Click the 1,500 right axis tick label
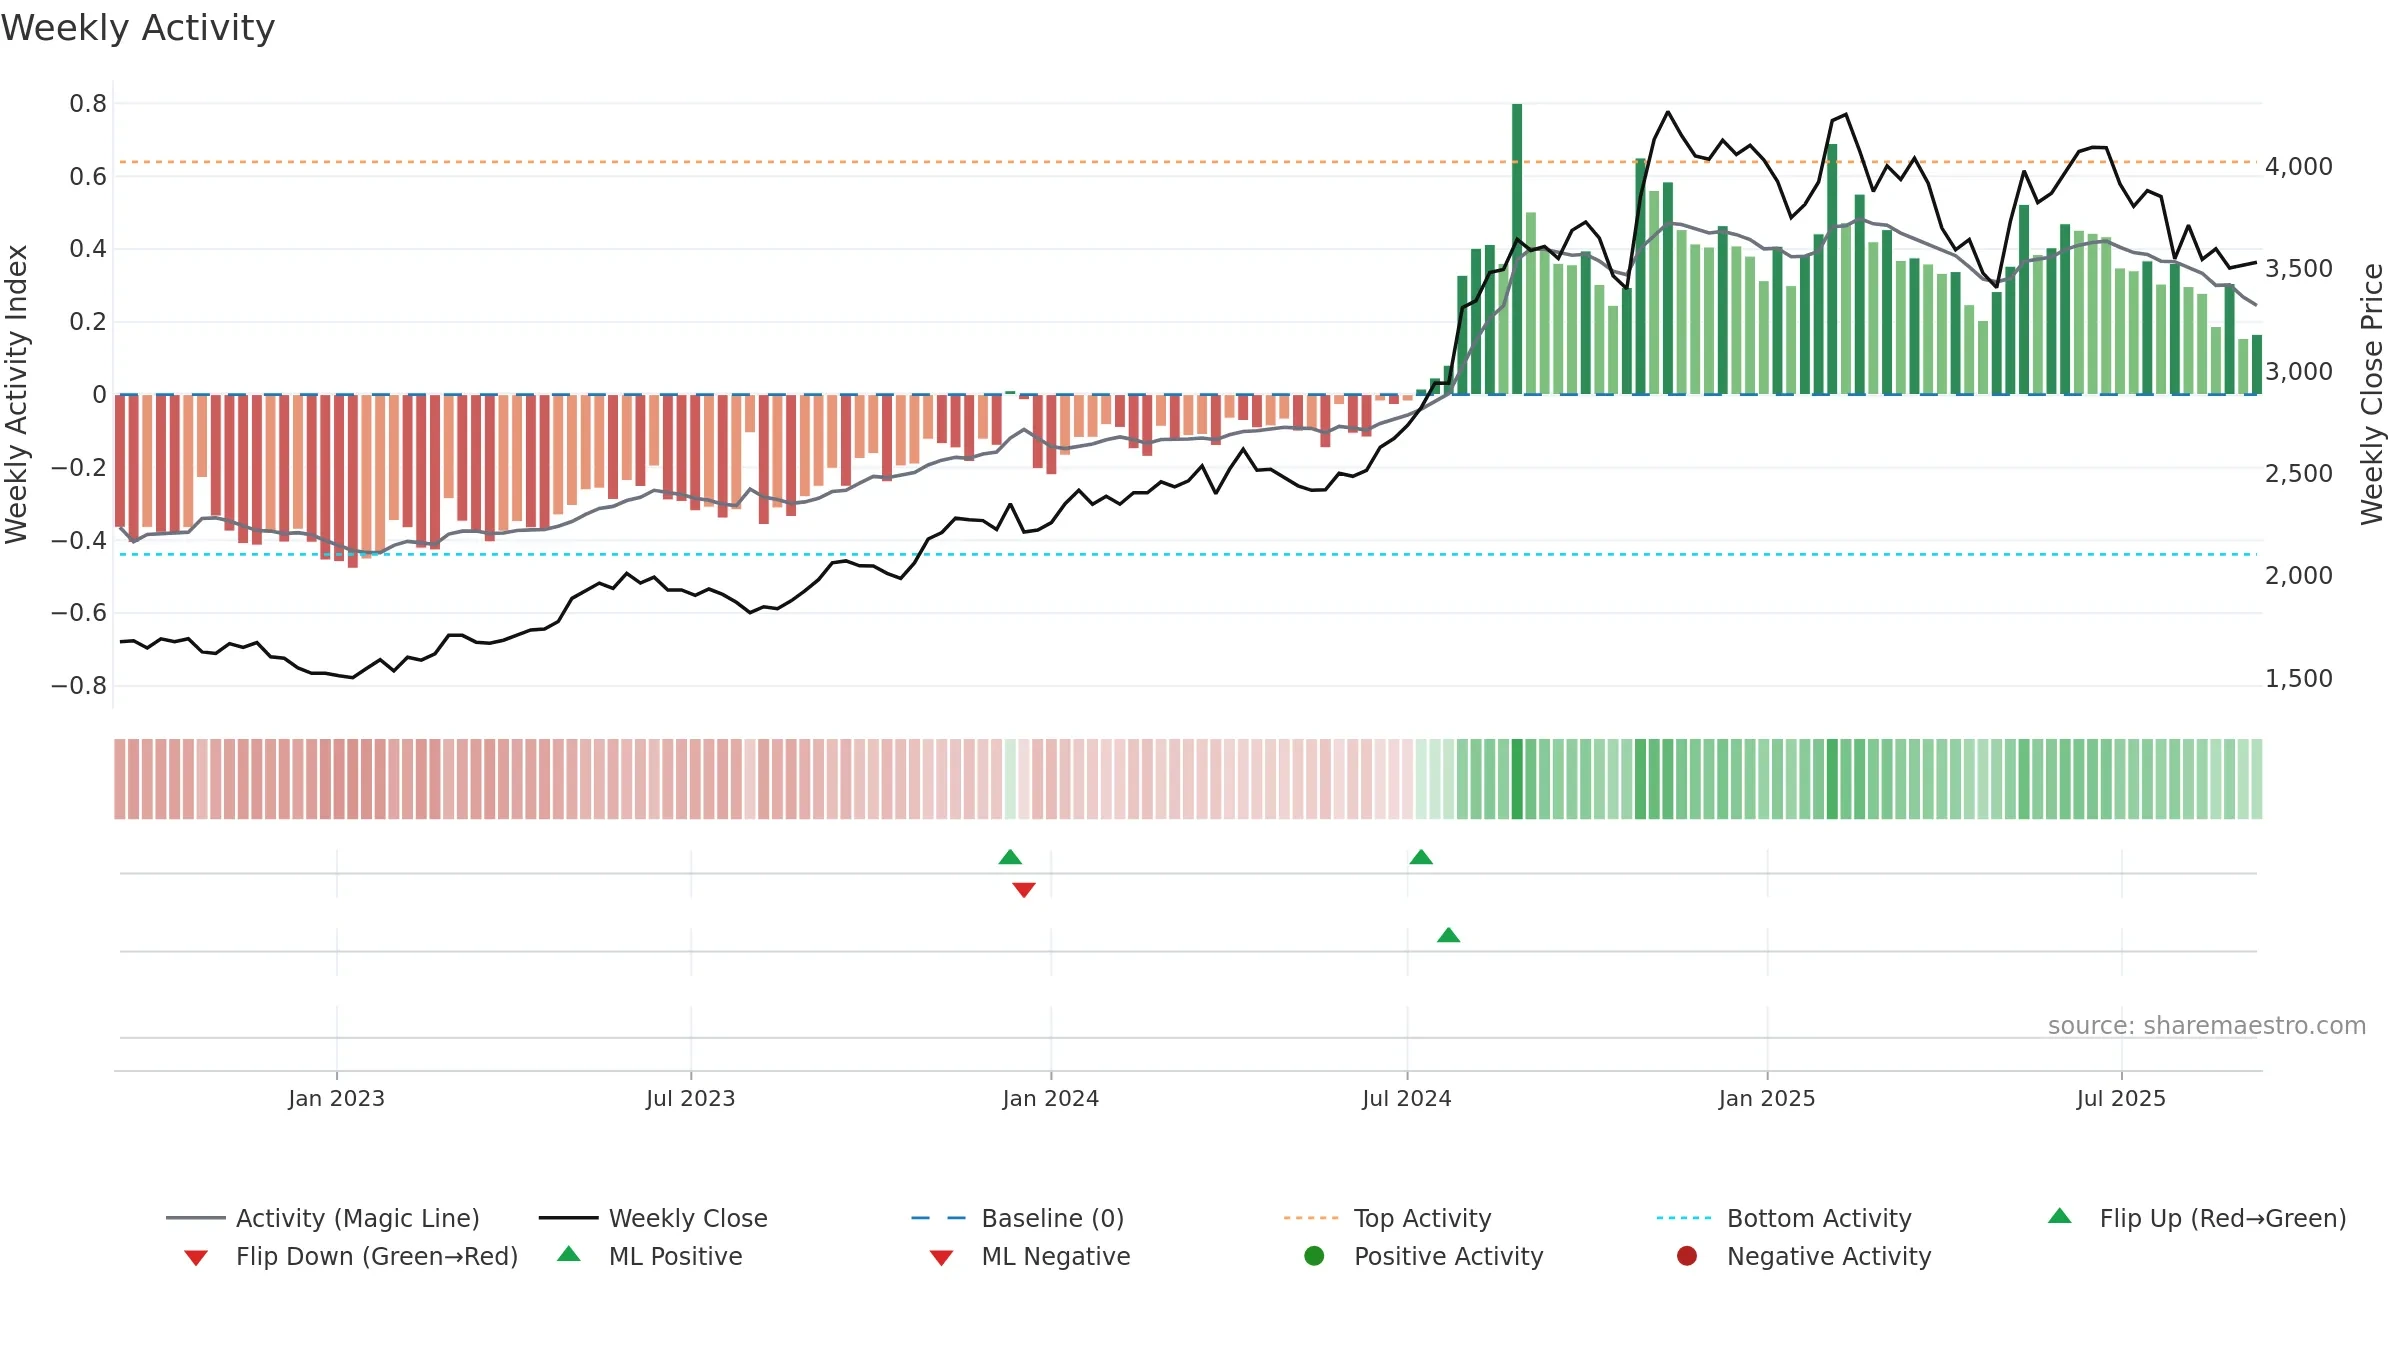Image resolution: width=2400 pixels, height=1350 pixels. pos(2299,678)
